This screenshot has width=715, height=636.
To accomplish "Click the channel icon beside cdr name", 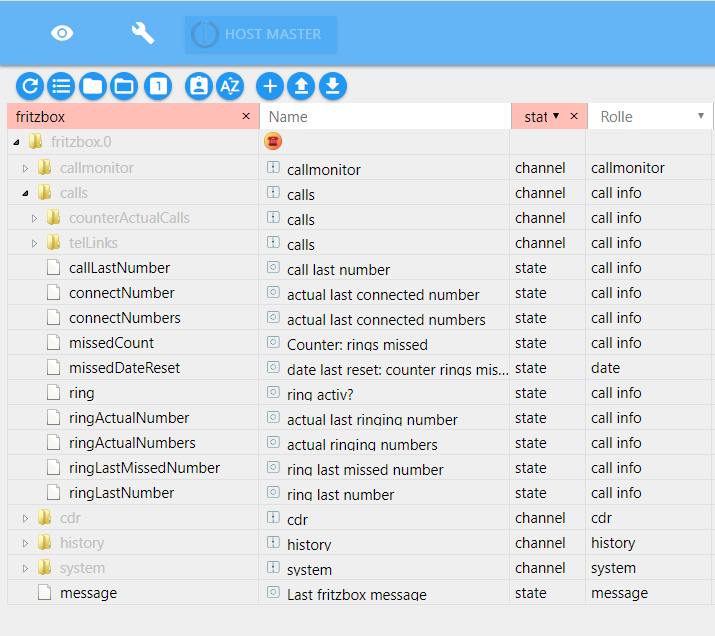I will 273,517.
